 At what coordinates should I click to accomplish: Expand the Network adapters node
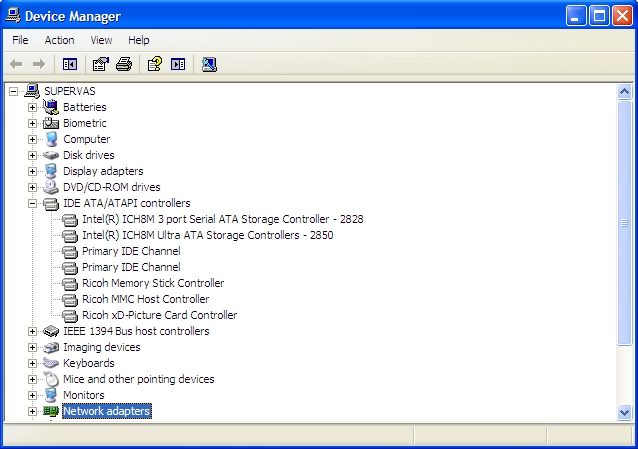(x=33, y=411)
